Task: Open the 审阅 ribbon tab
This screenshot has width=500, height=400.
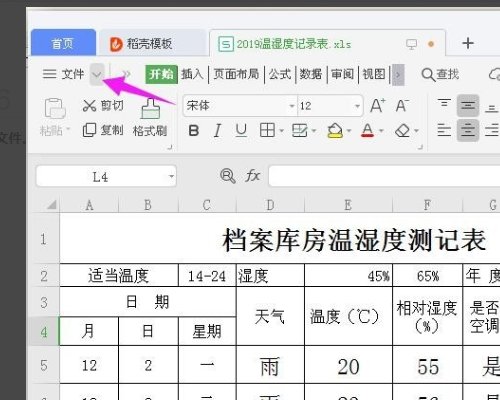Action: [x=342, y=74]
